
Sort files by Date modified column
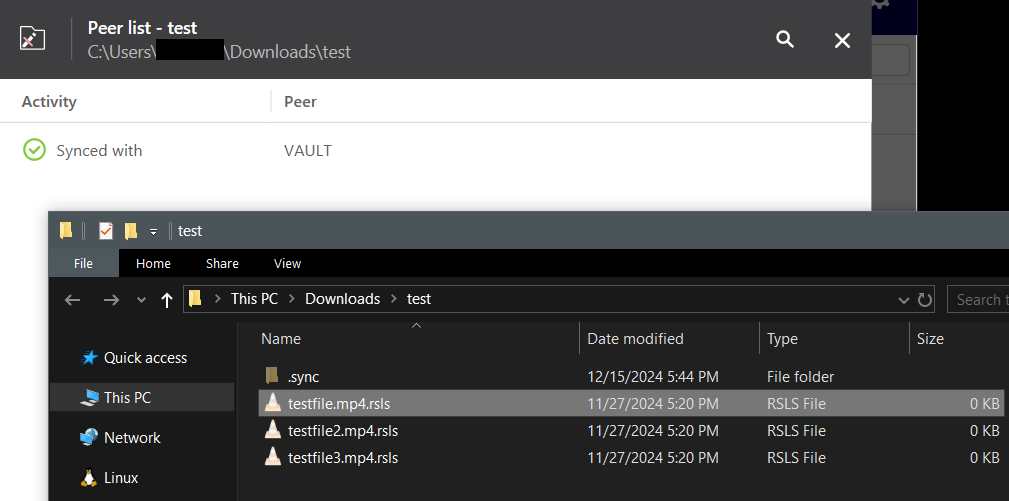(635, 338)
